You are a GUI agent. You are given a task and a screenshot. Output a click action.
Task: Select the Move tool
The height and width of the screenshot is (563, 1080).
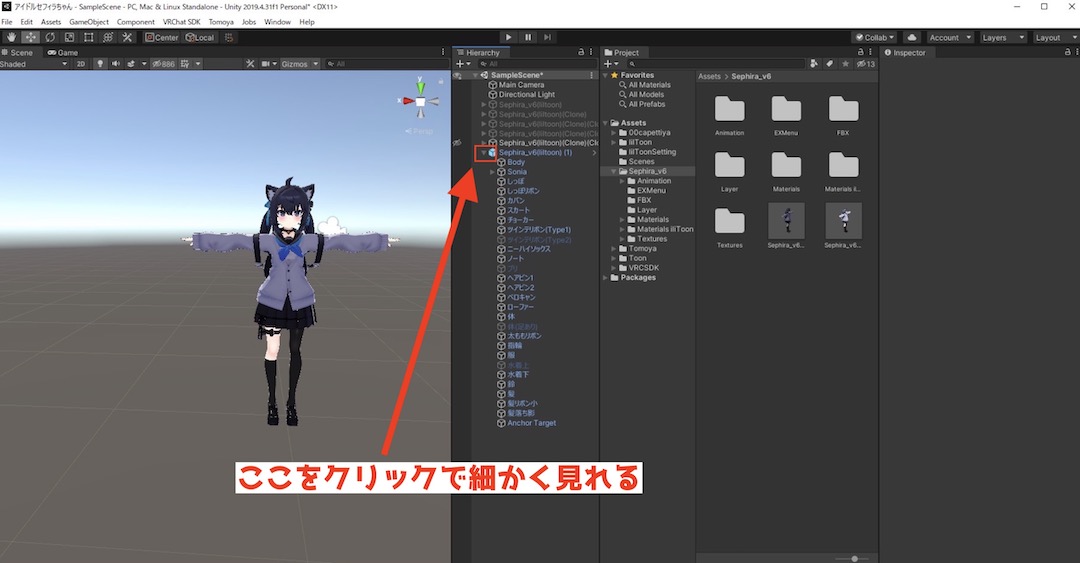coord(30,37)
